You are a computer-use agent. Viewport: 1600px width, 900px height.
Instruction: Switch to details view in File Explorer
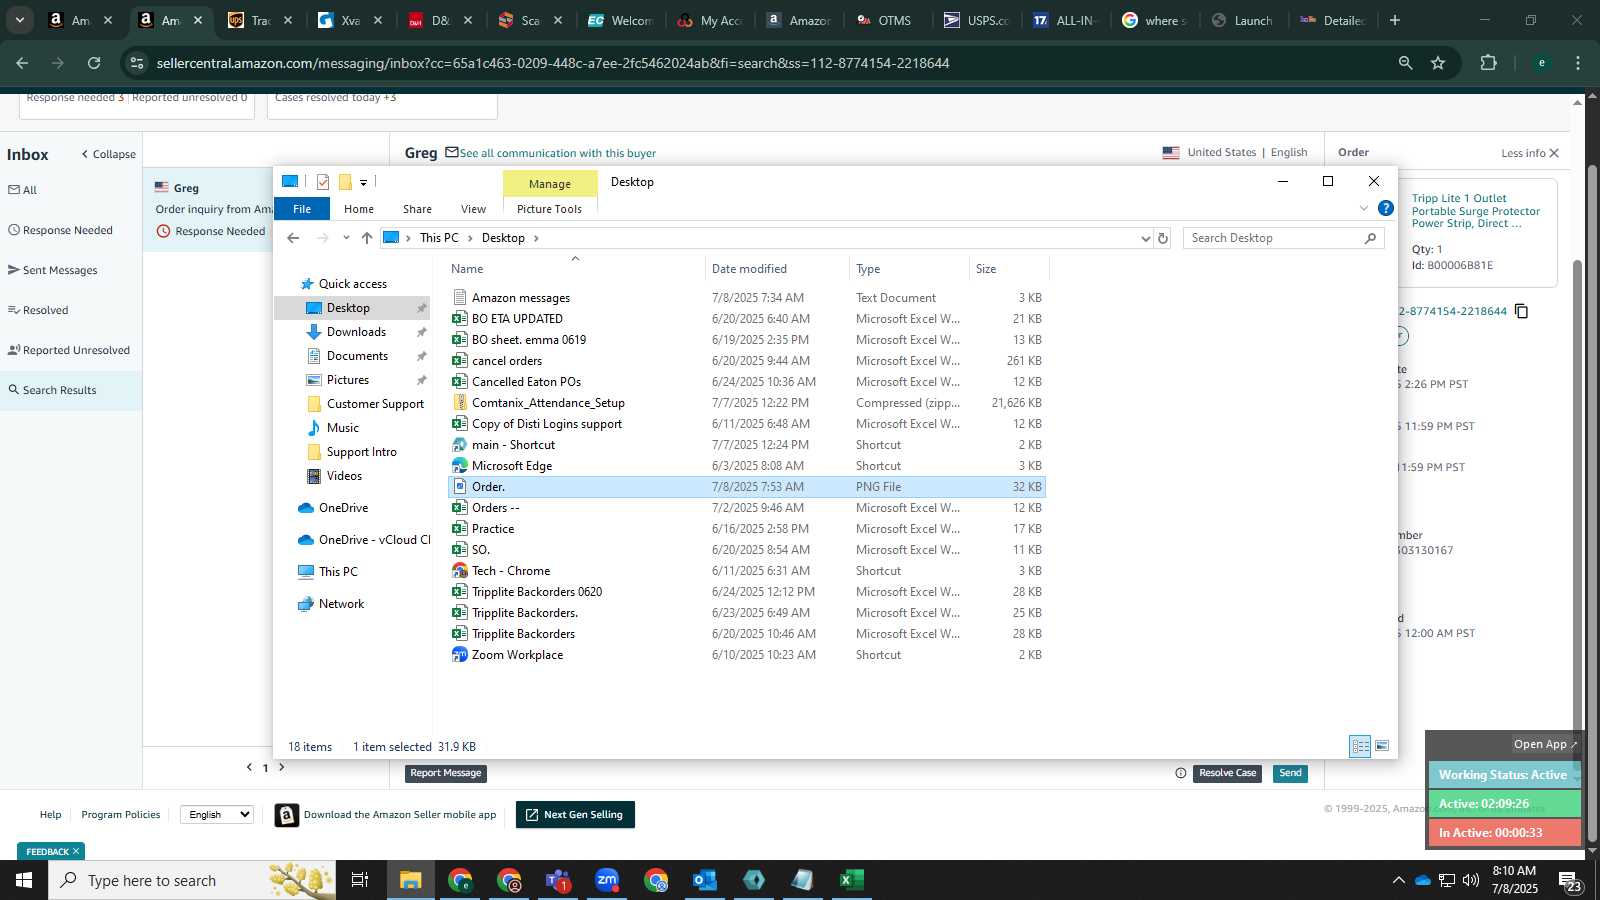(x=1360, y=746)
